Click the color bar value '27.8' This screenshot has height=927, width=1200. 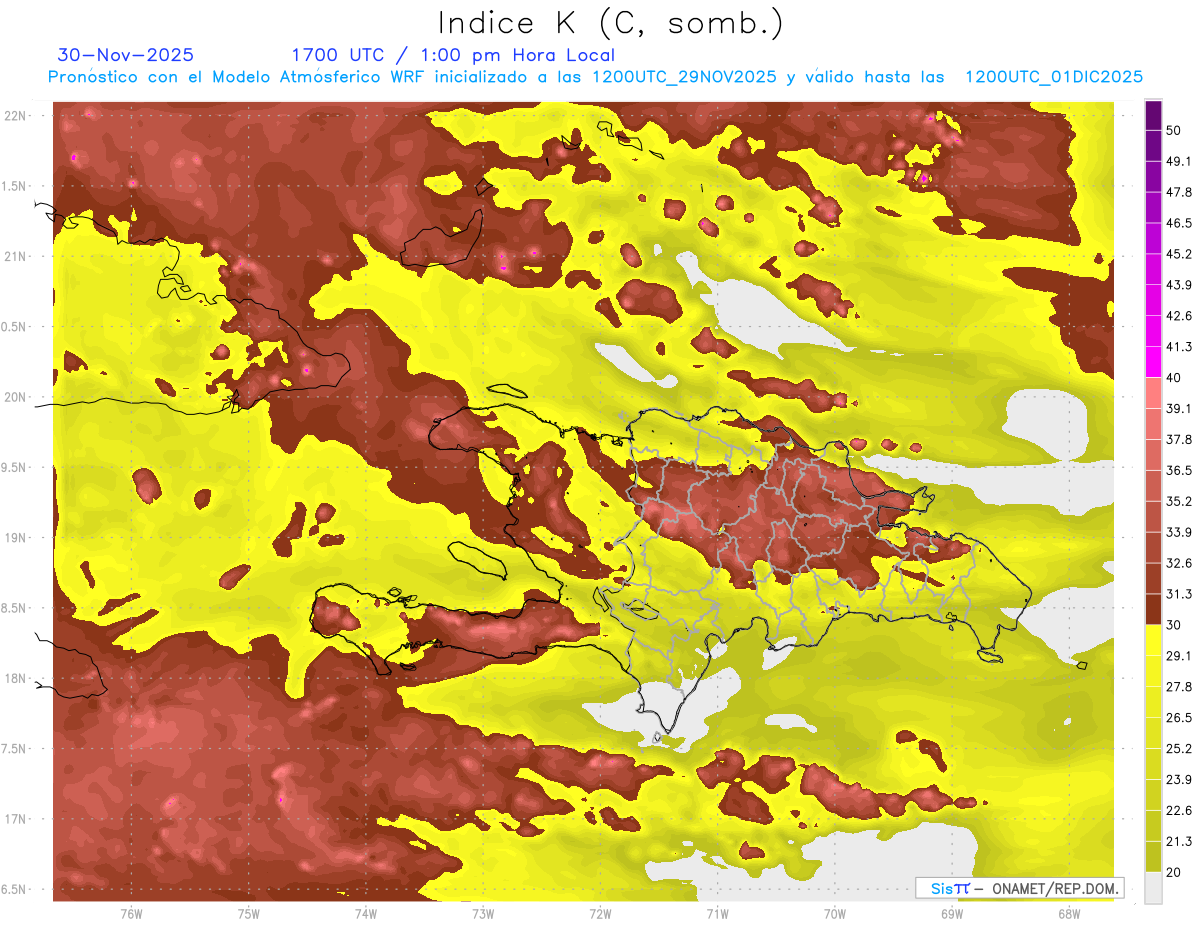[1178, 686]
